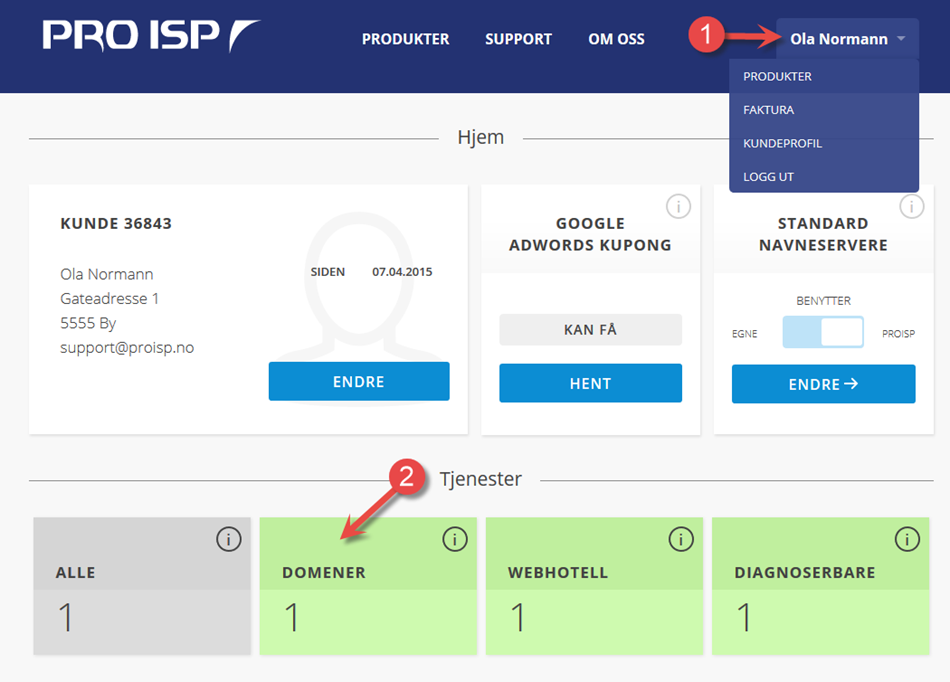Click the ENDRE button on customer card
The width and height of the screenshot is (950, 682).
(x=359, y=382)
